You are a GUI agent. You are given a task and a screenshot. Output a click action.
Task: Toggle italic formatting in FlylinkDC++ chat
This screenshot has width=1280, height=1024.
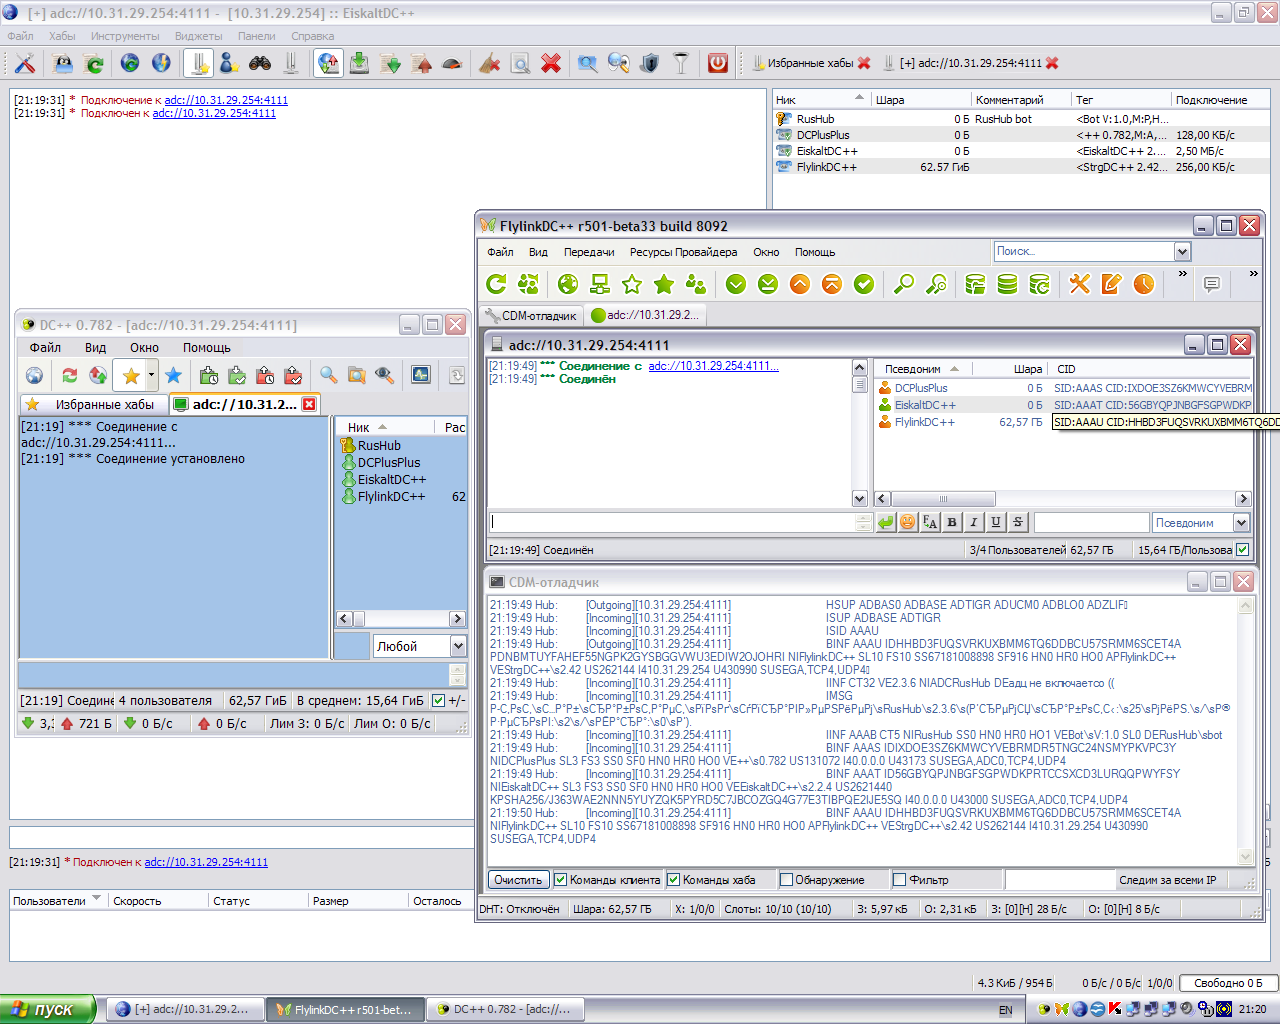(974, 522)
